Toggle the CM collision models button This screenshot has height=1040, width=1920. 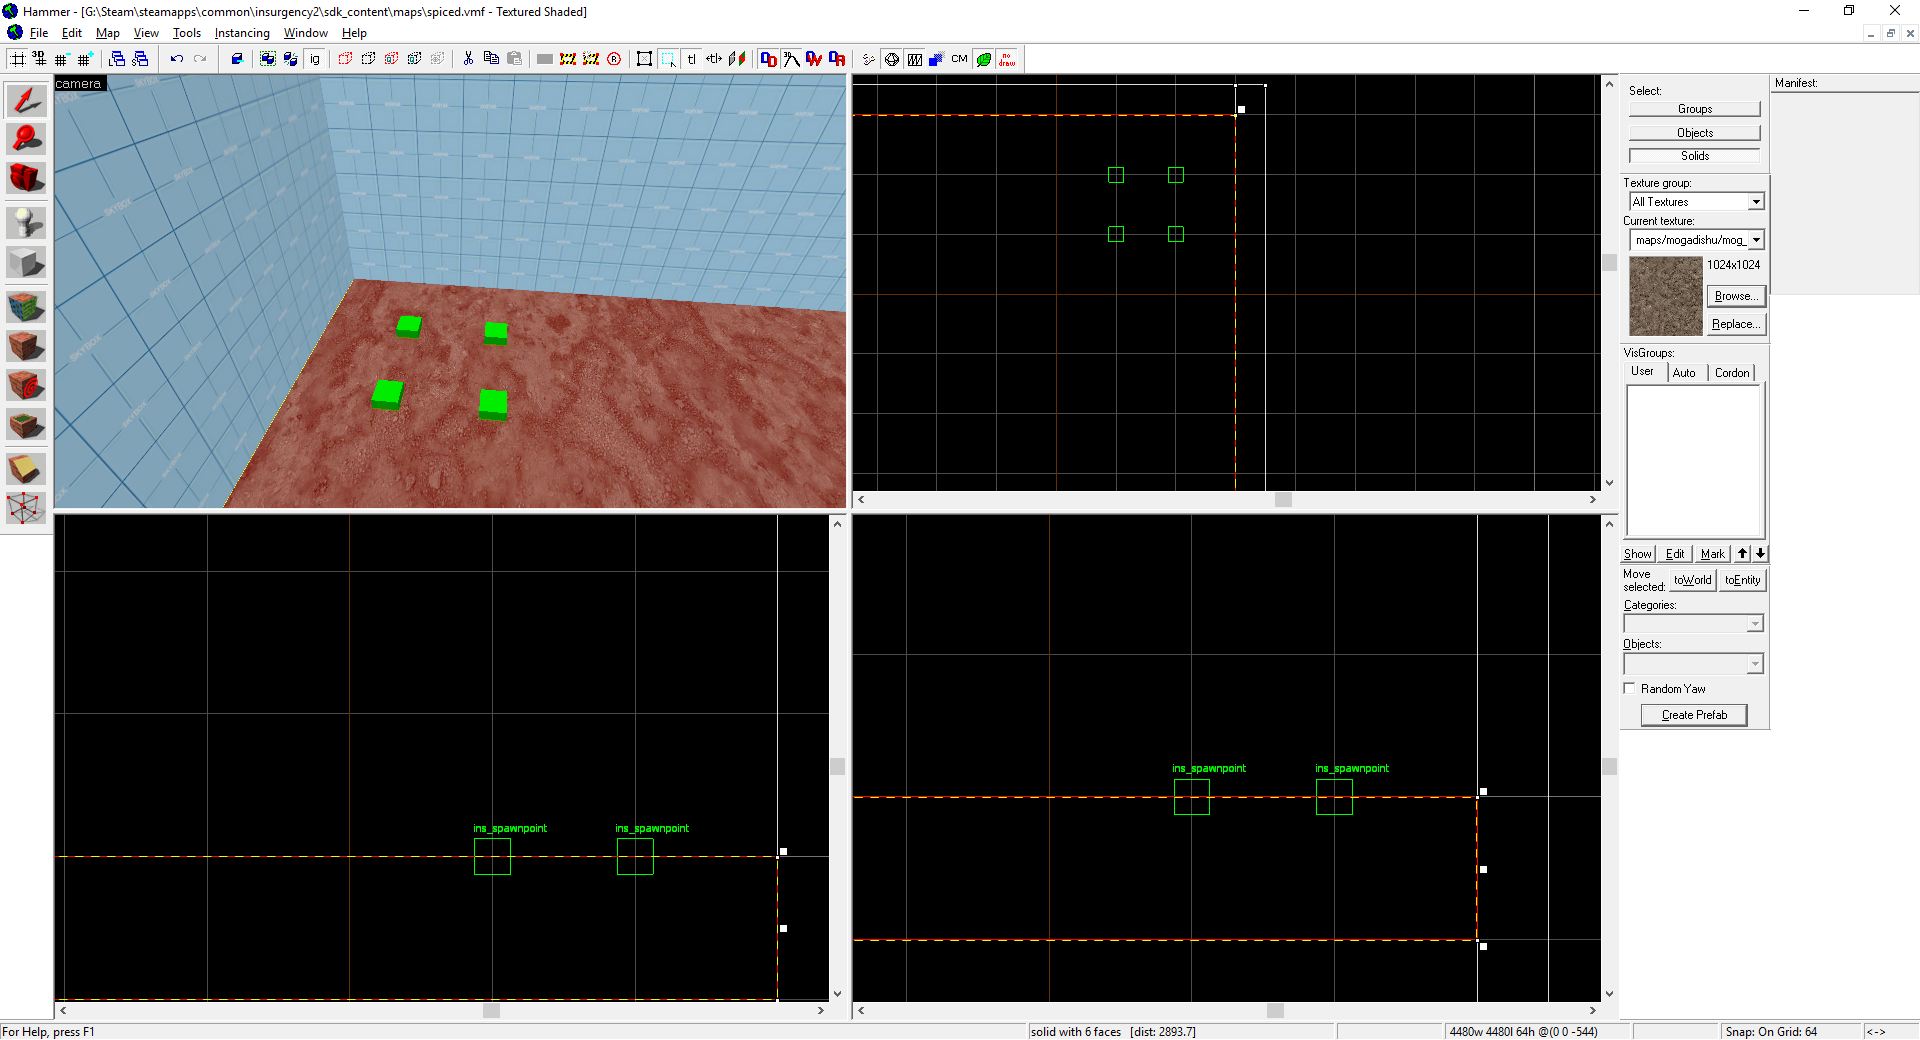[960, 59]
